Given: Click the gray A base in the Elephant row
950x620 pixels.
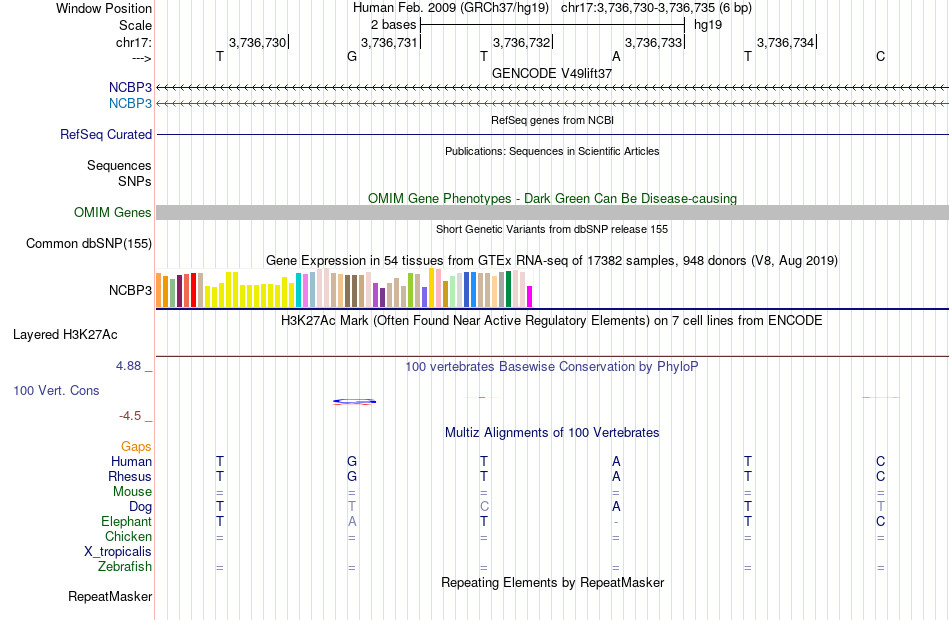Looking at the screenshot, I should click(352, 522).
